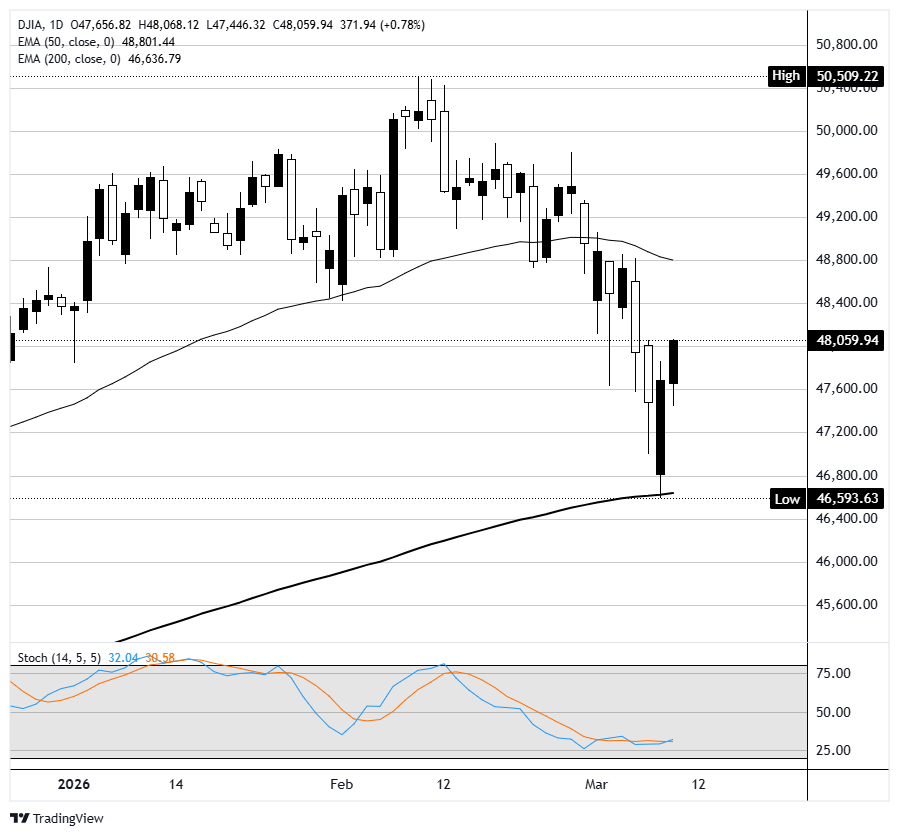The width and height of the screenshot is (899, 836).
Task: Click the most recent candlestick on chart
Action: (674, 362)
